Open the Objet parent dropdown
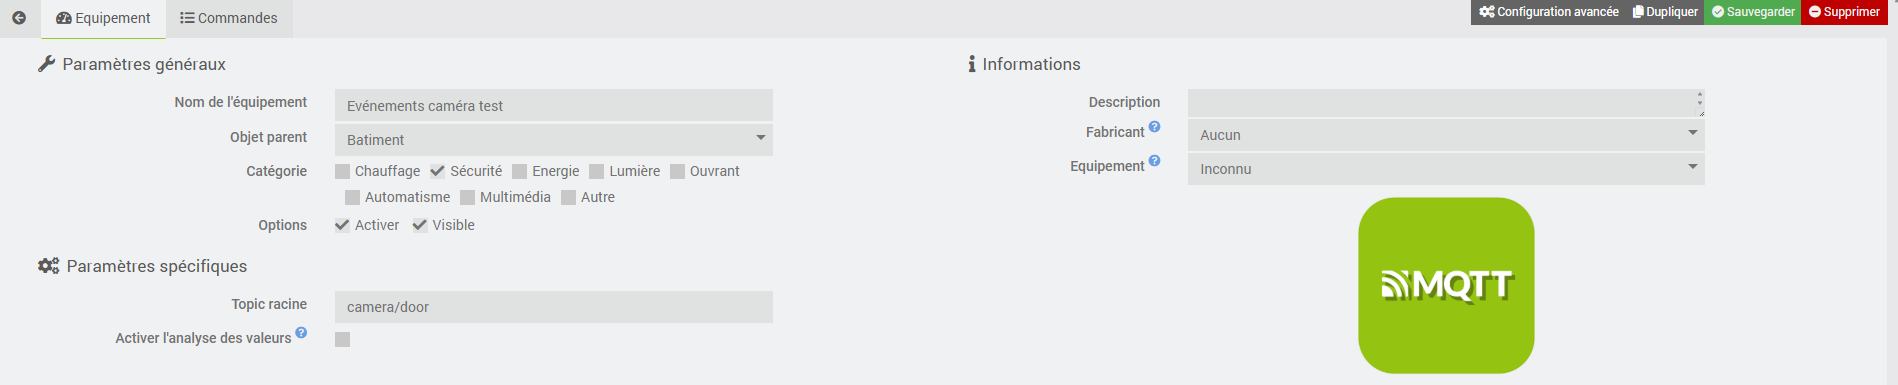The width and height of the screenshot is (1898, 385). click(554, 139)
